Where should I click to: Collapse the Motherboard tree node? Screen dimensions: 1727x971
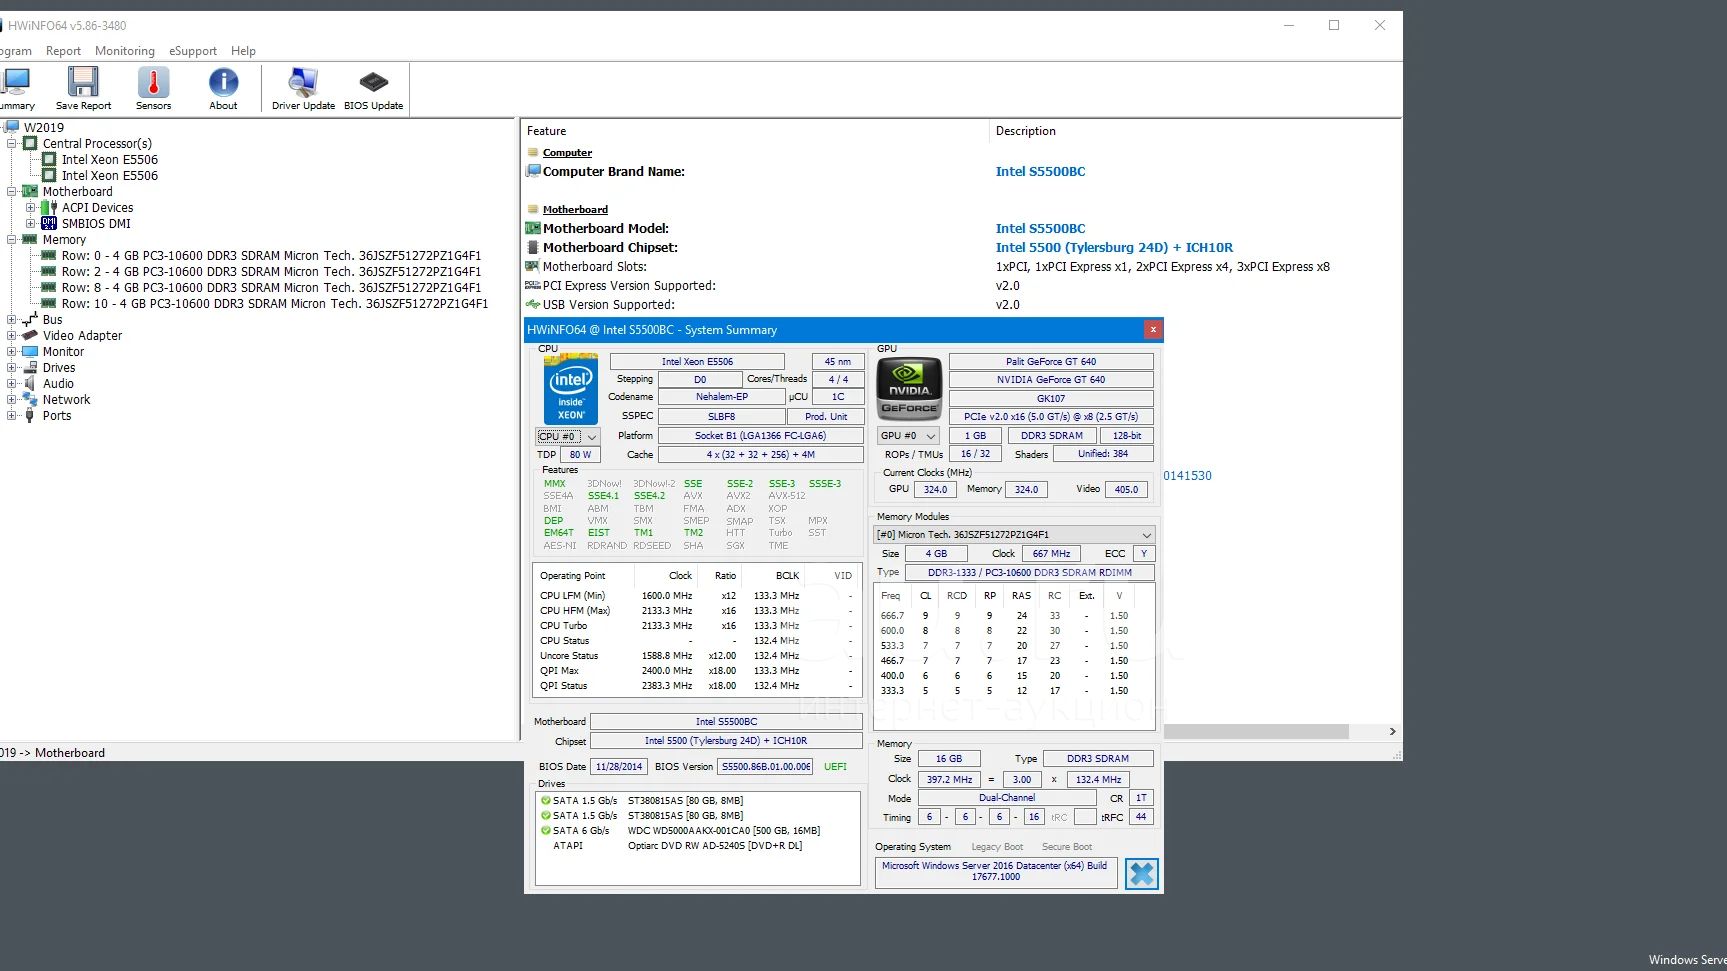click(11, 191)
